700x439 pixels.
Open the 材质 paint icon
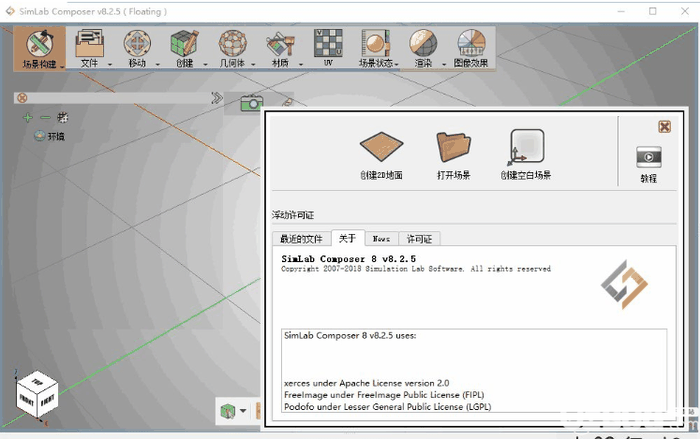pyautogui.click(x=280, y=44)
